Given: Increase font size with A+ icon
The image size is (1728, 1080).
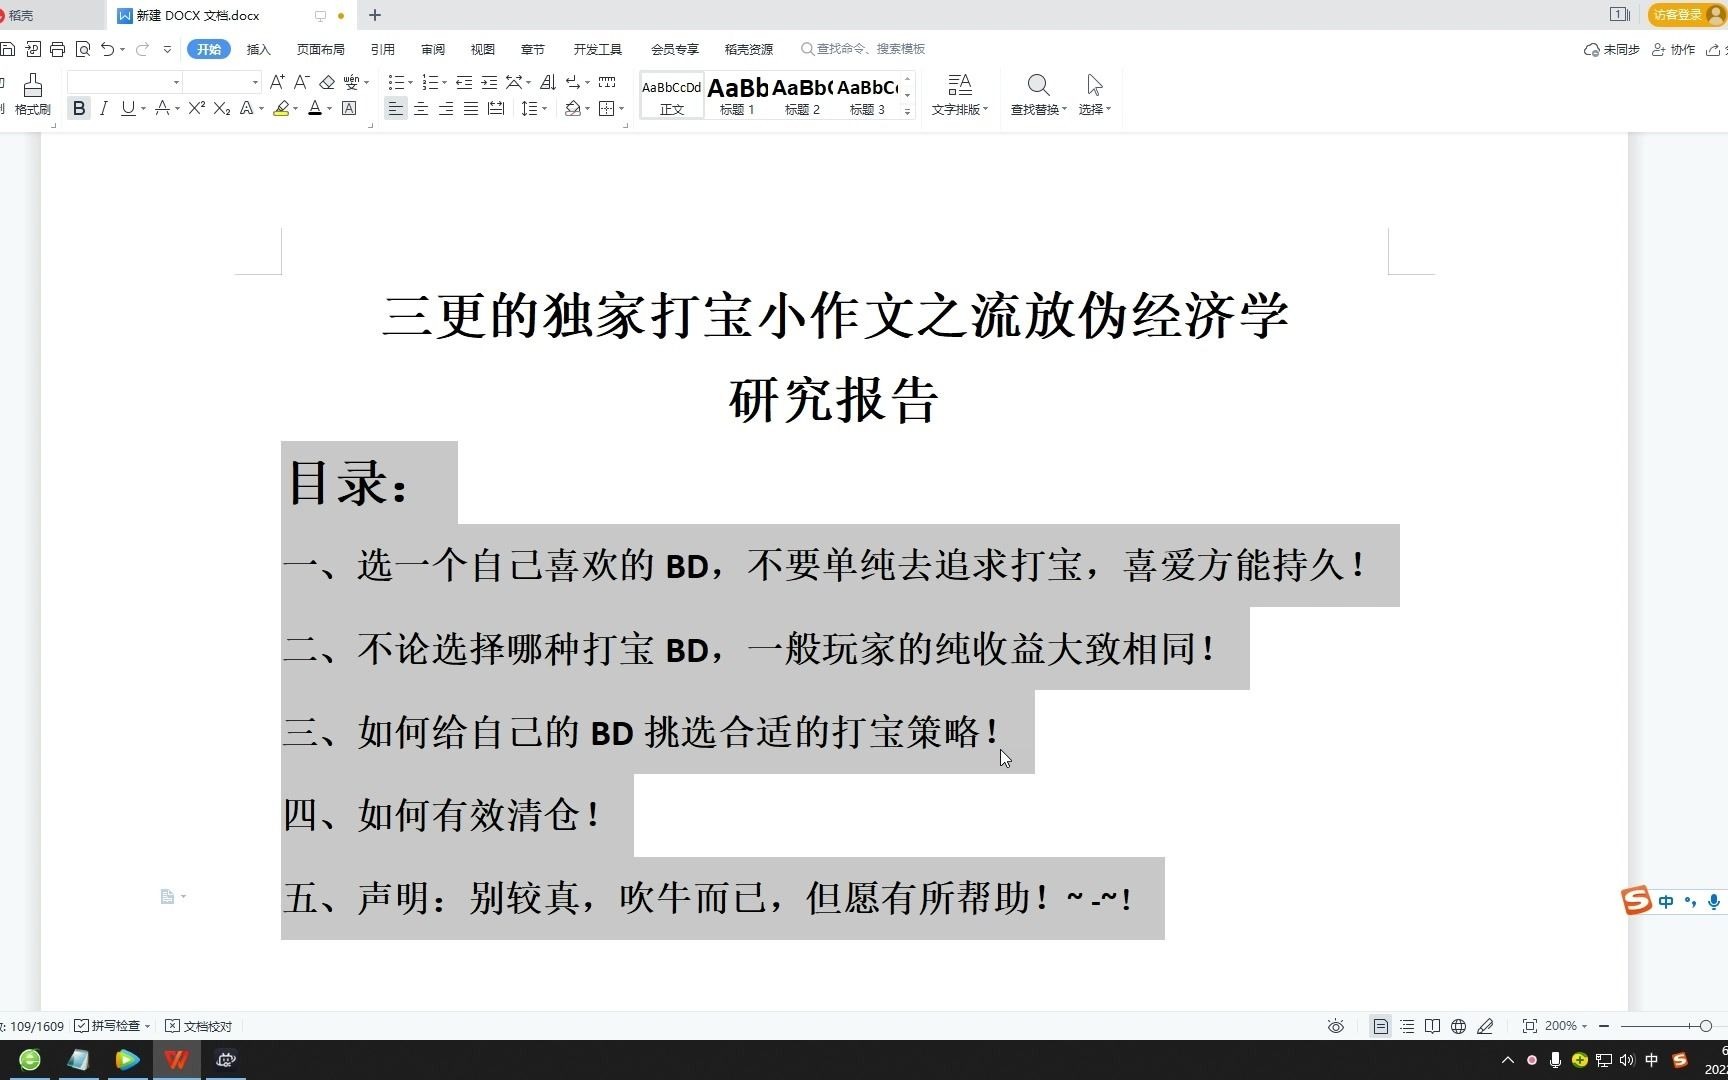Looking at the screenshot, I should pos(277,82).
